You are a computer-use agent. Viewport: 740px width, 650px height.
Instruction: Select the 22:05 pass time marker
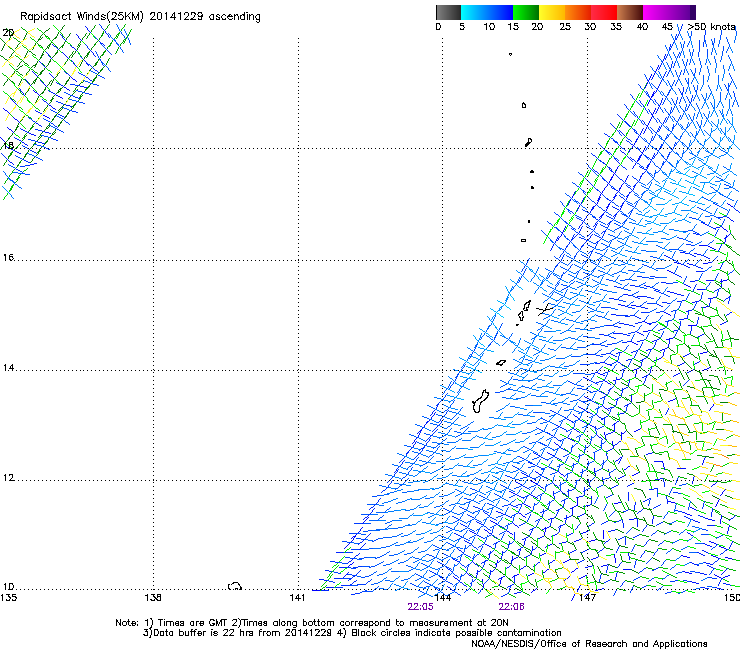tap(420, 607)
